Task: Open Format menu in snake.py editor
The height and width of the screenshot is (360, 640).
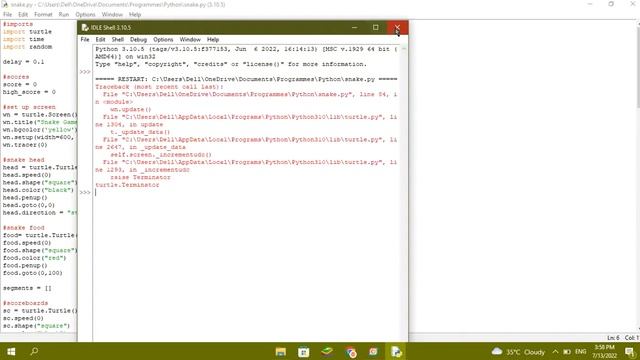Action: (43, 14)
